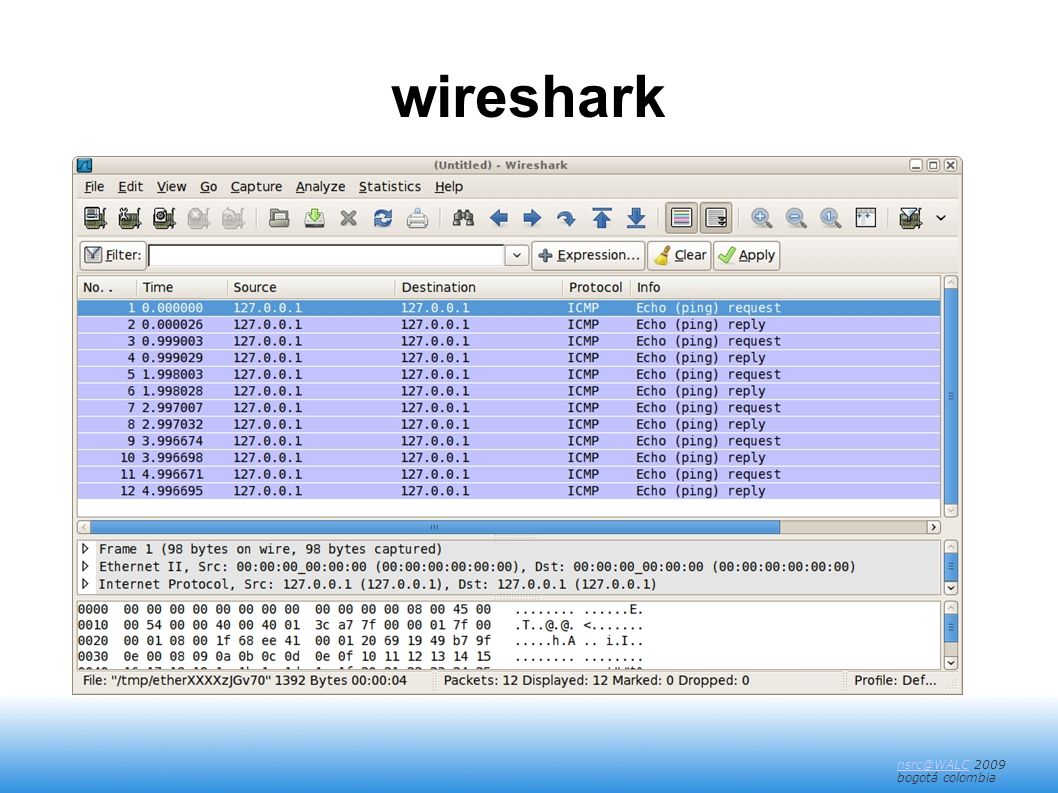Sort by the Source column header
Viewport: 1058px width, 793px height.
pyautogui.click(x=311, y=288)
